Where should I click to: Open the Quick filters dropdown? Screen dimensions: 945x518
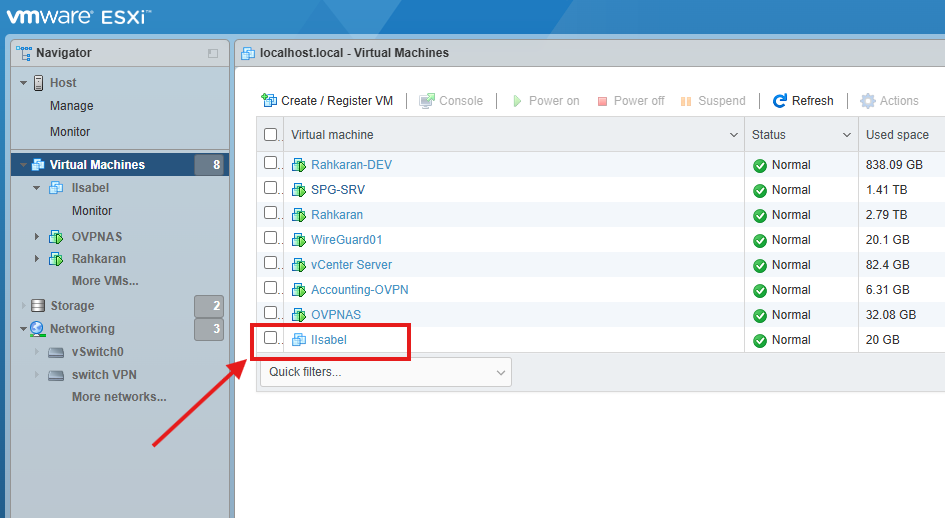pyautogui.click(x=386, y=372)
